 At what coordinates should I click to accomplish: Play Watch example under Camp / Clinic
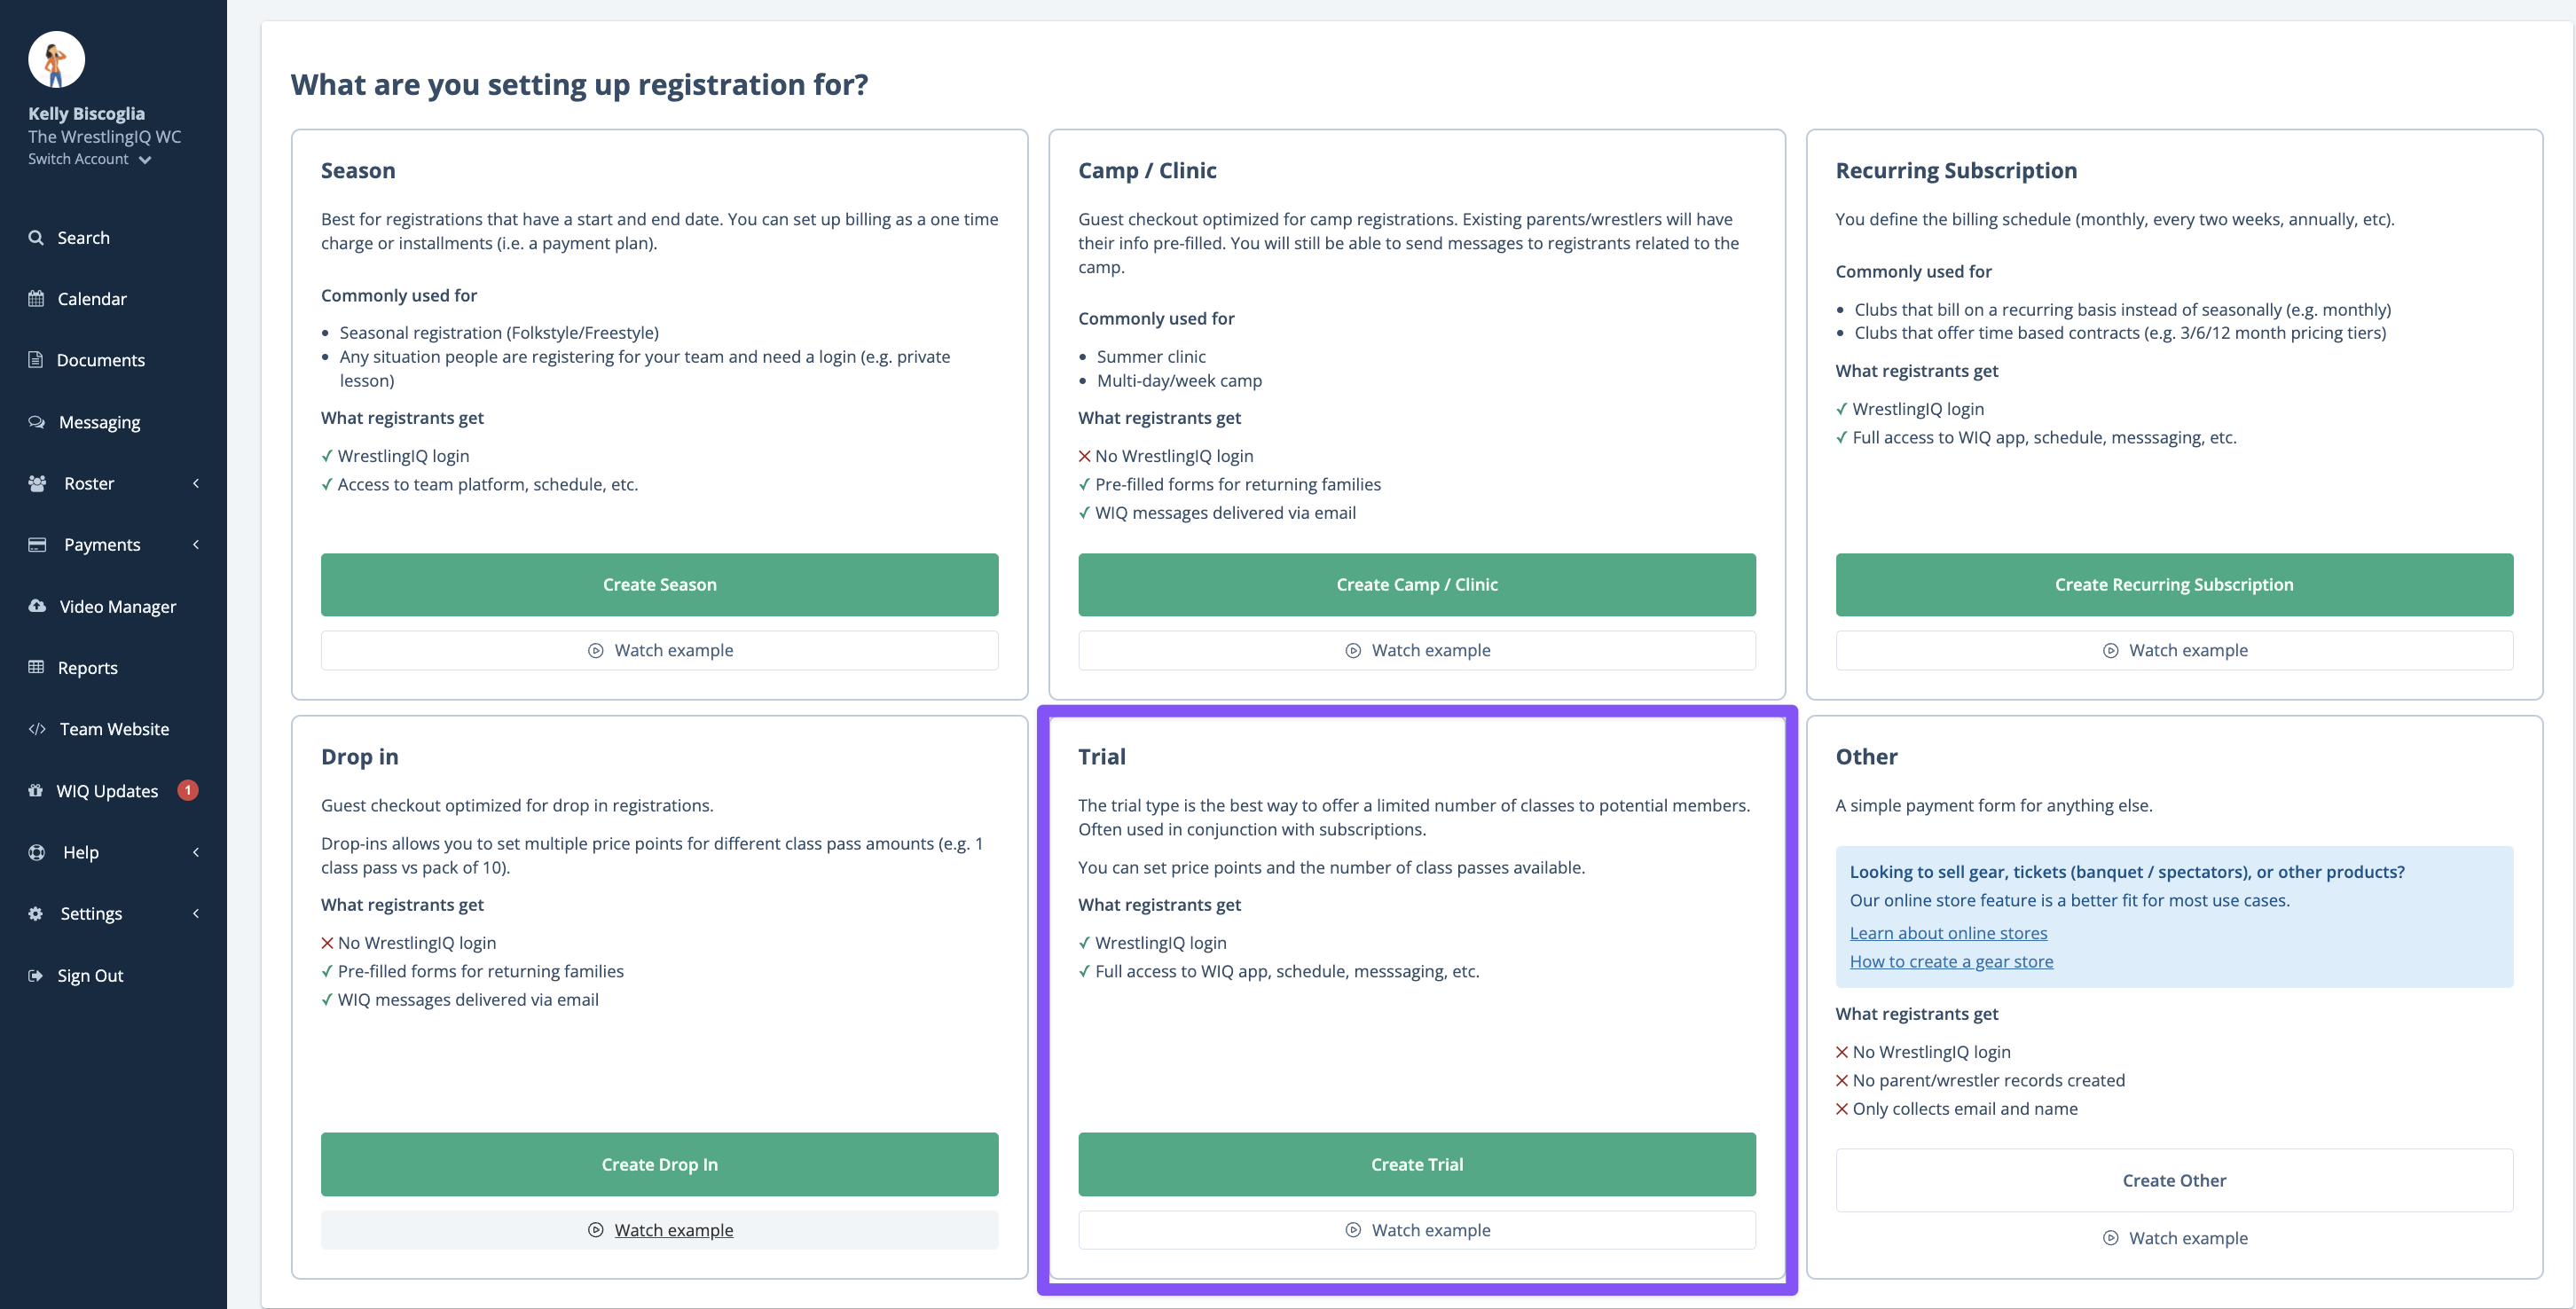point(1416,650)
